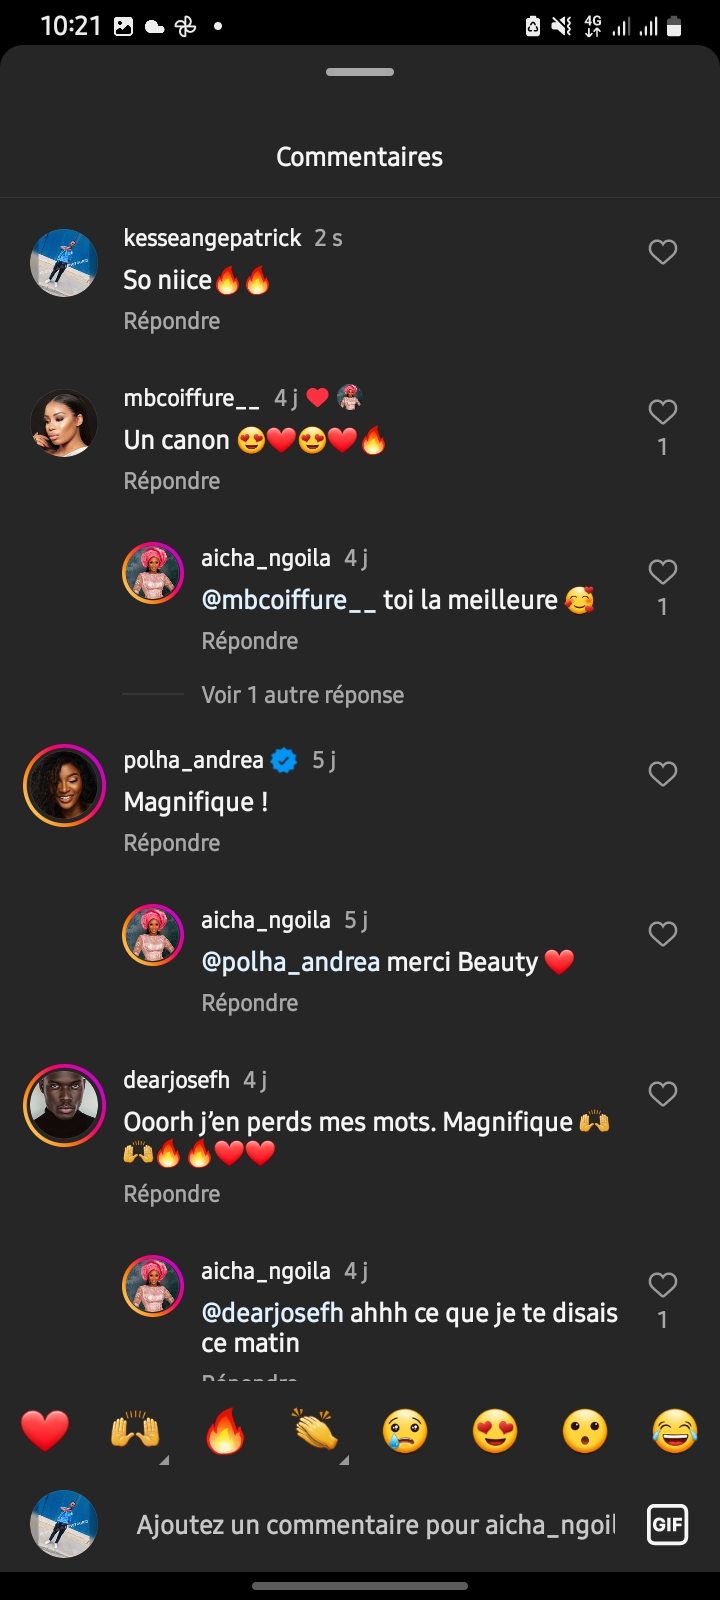This screenshot has width=720, height=1600.
Task: Tap the laughing-tears reaction emoji
Action: [675, 1431]
